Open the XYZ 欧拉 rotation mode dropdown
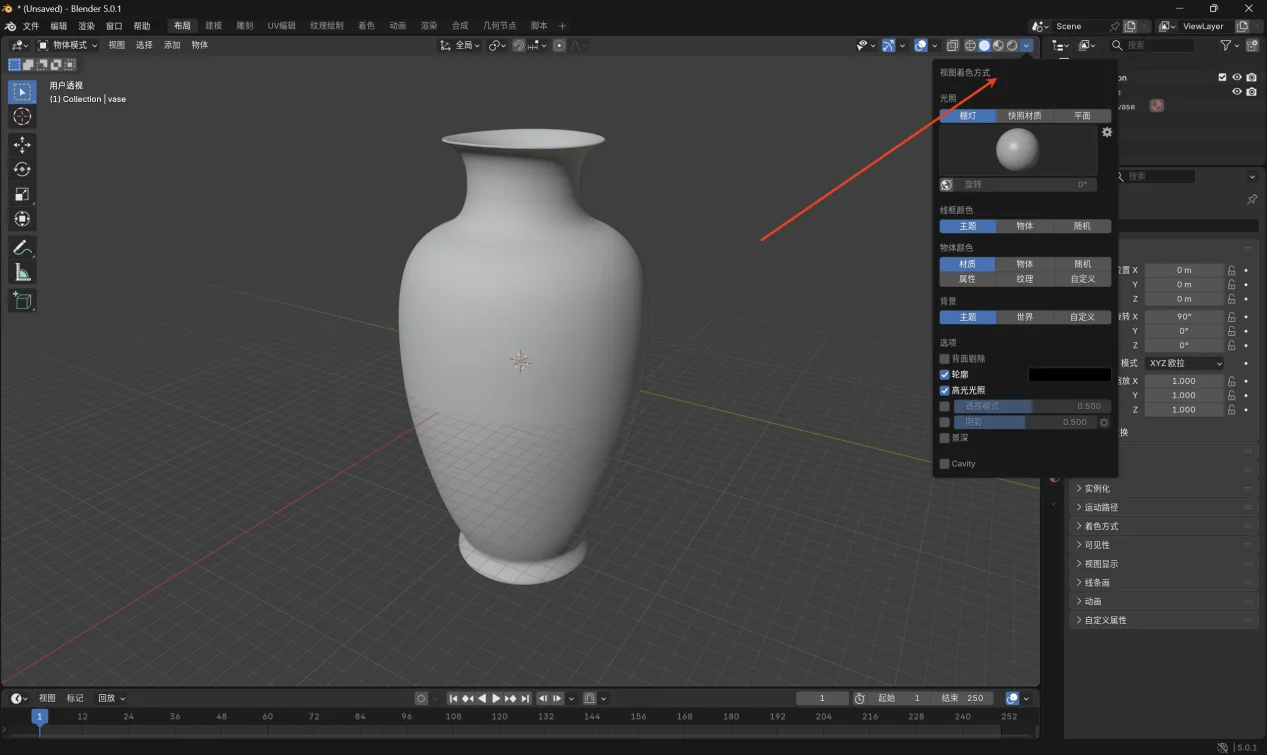 (1184, 363)
